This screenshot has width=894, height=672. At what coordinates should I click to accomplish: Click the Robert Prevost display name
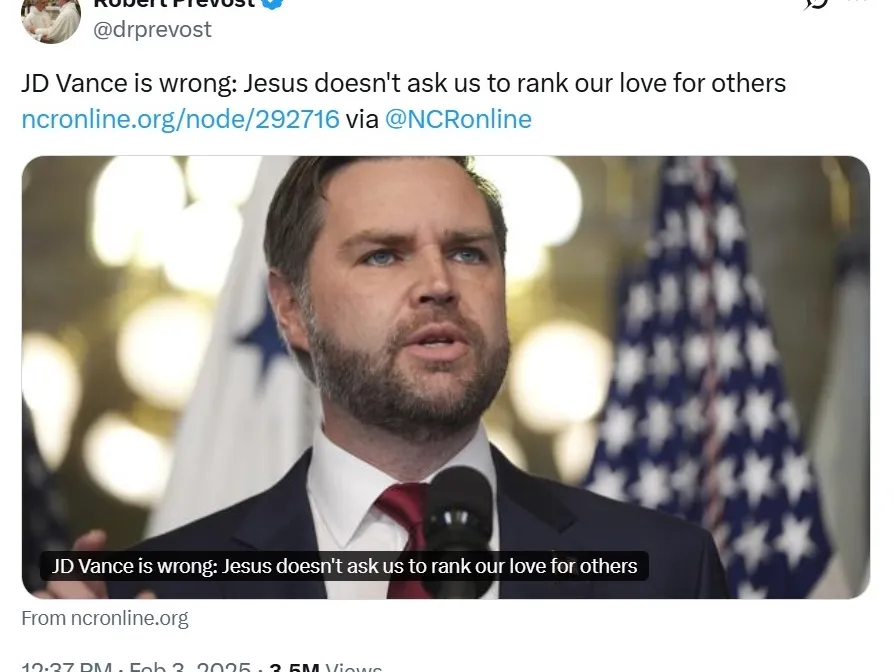click(173, 3)
